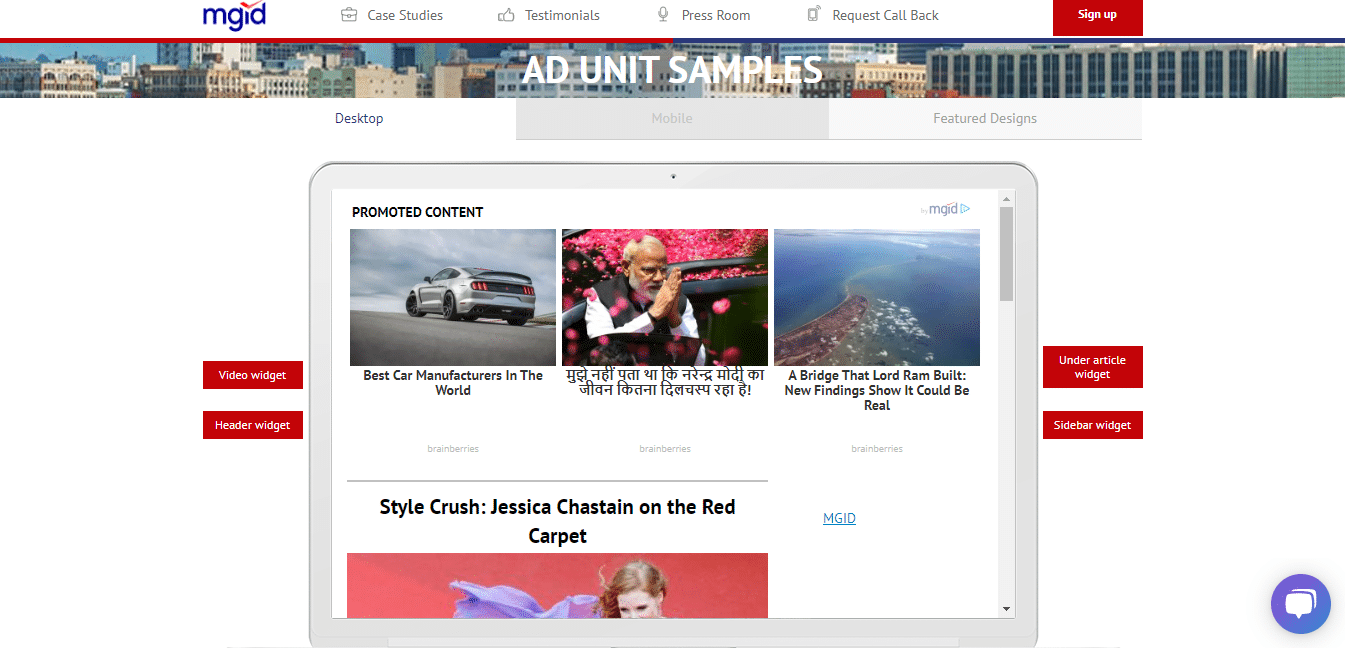1345x648 pixels.
Task: Click the Testimonials thumbs-up icon
Action: pos(506,15)
